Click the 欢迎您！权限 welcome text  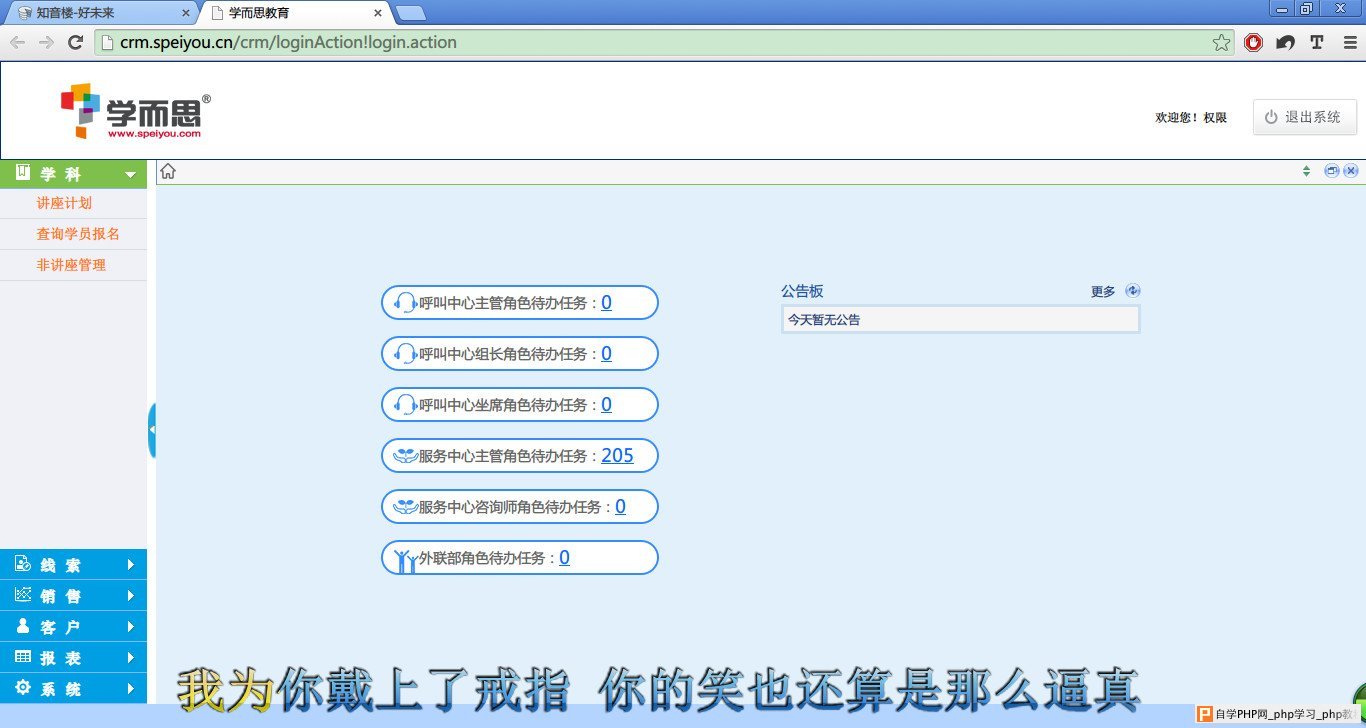(1191, 118)
